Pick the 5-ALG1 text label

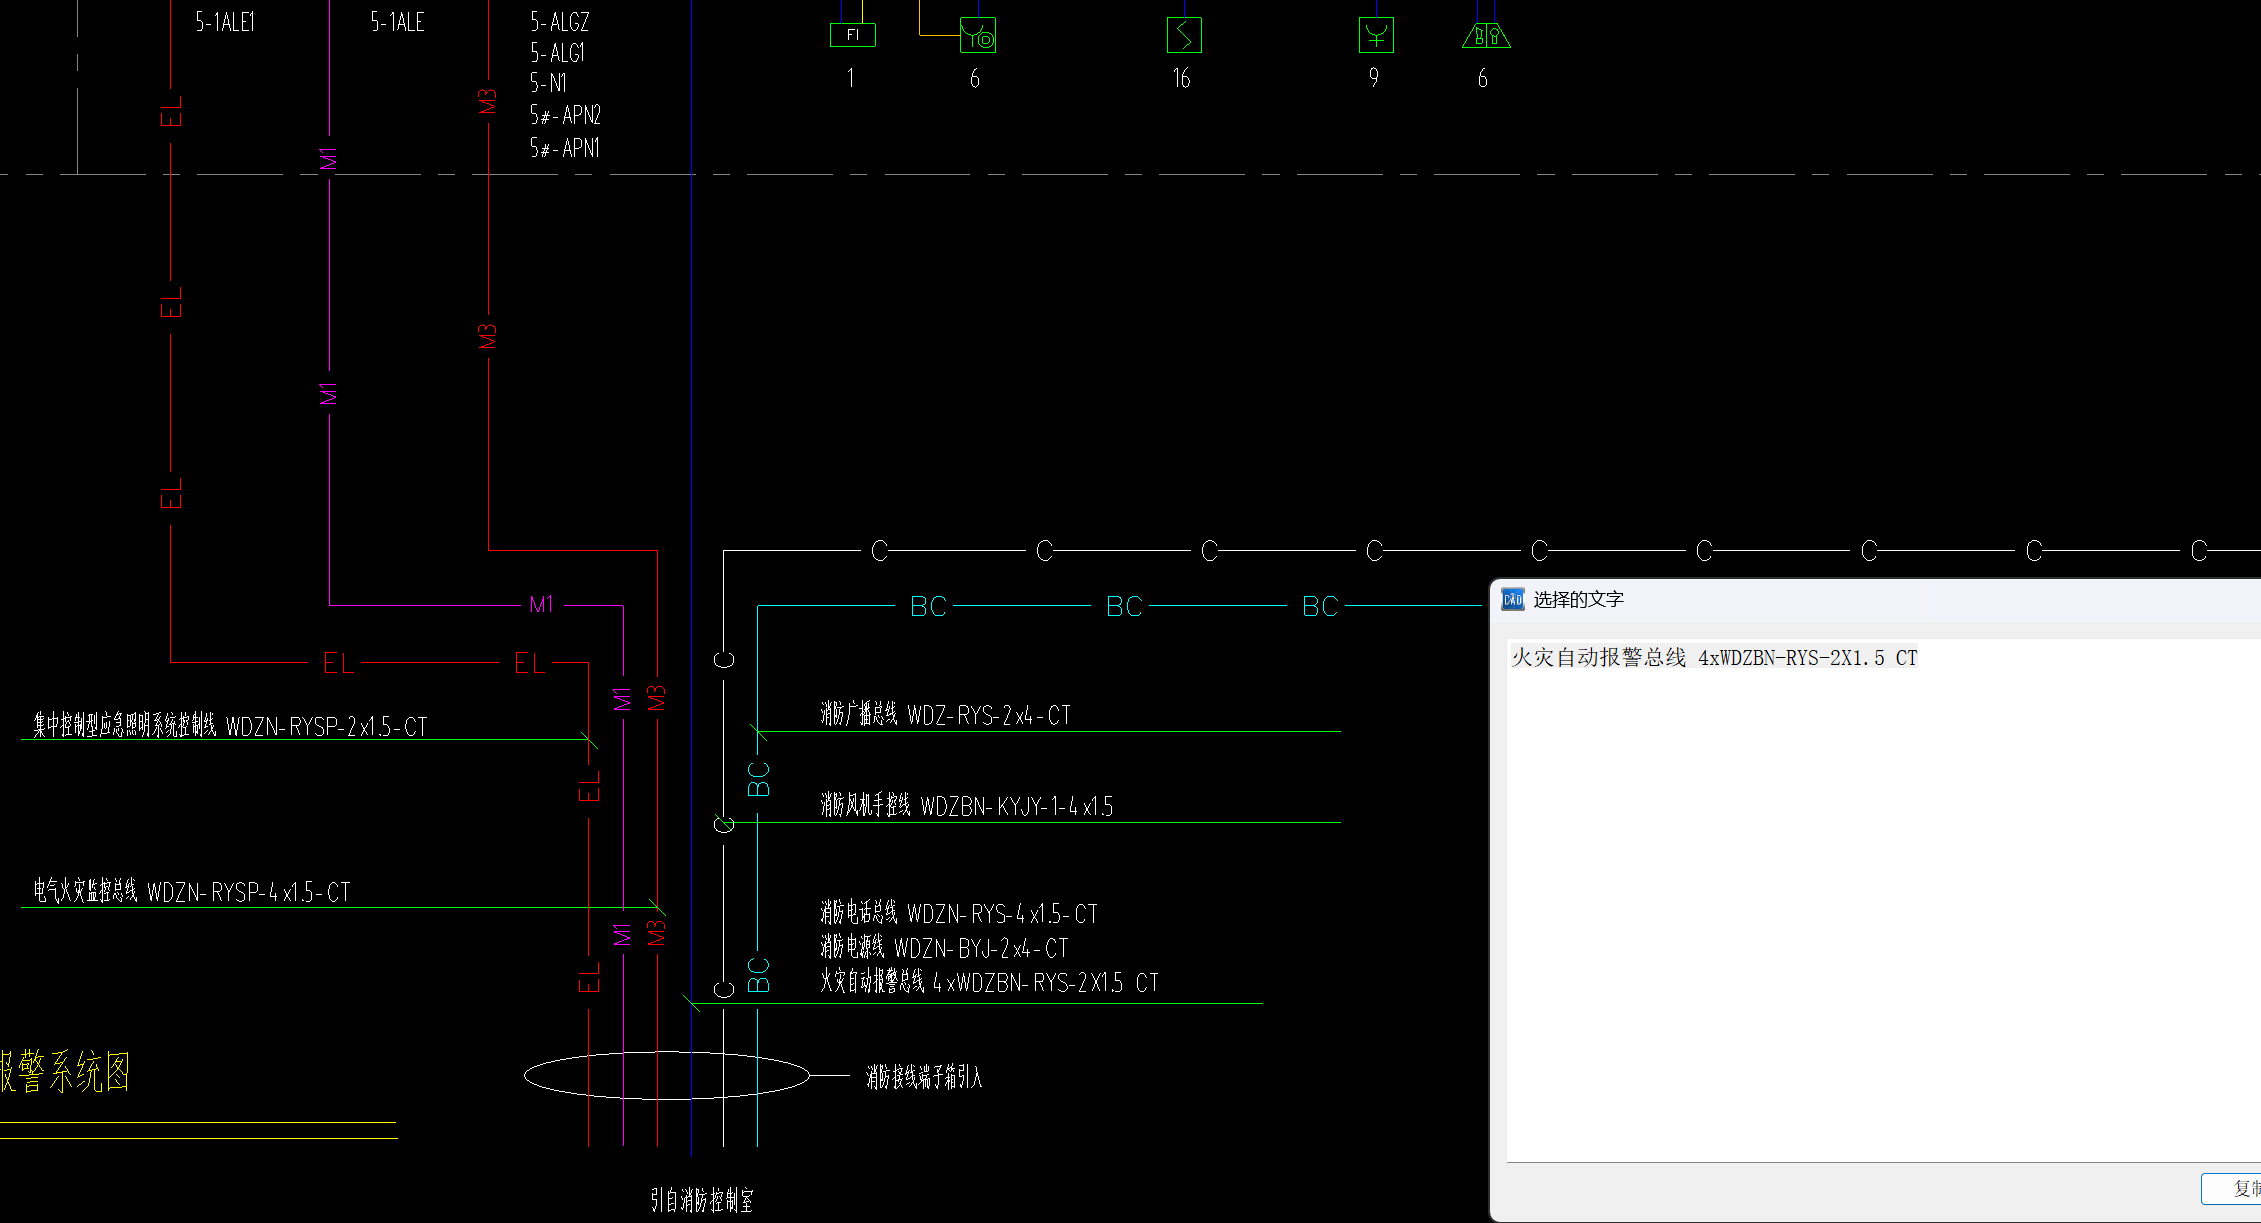(x=557, y=53)
